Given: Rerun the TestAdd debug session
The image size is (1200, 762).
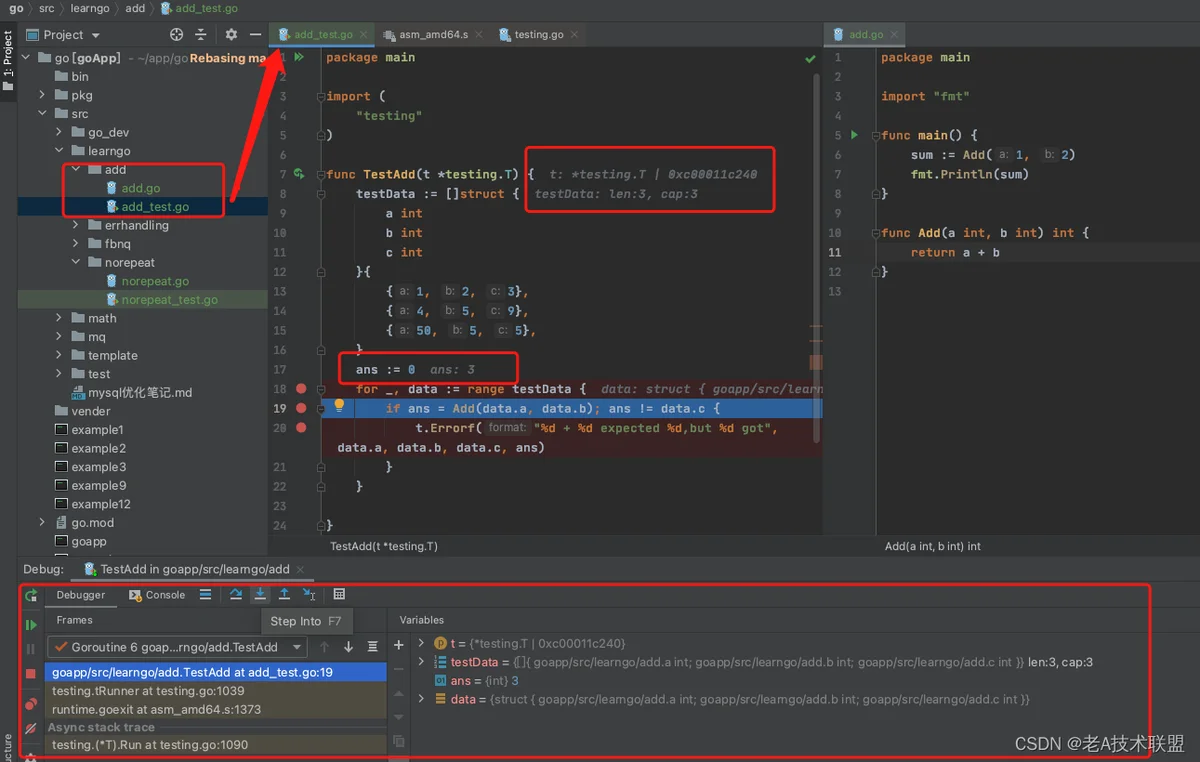Looking at the screenshot, I should (31, 595).
